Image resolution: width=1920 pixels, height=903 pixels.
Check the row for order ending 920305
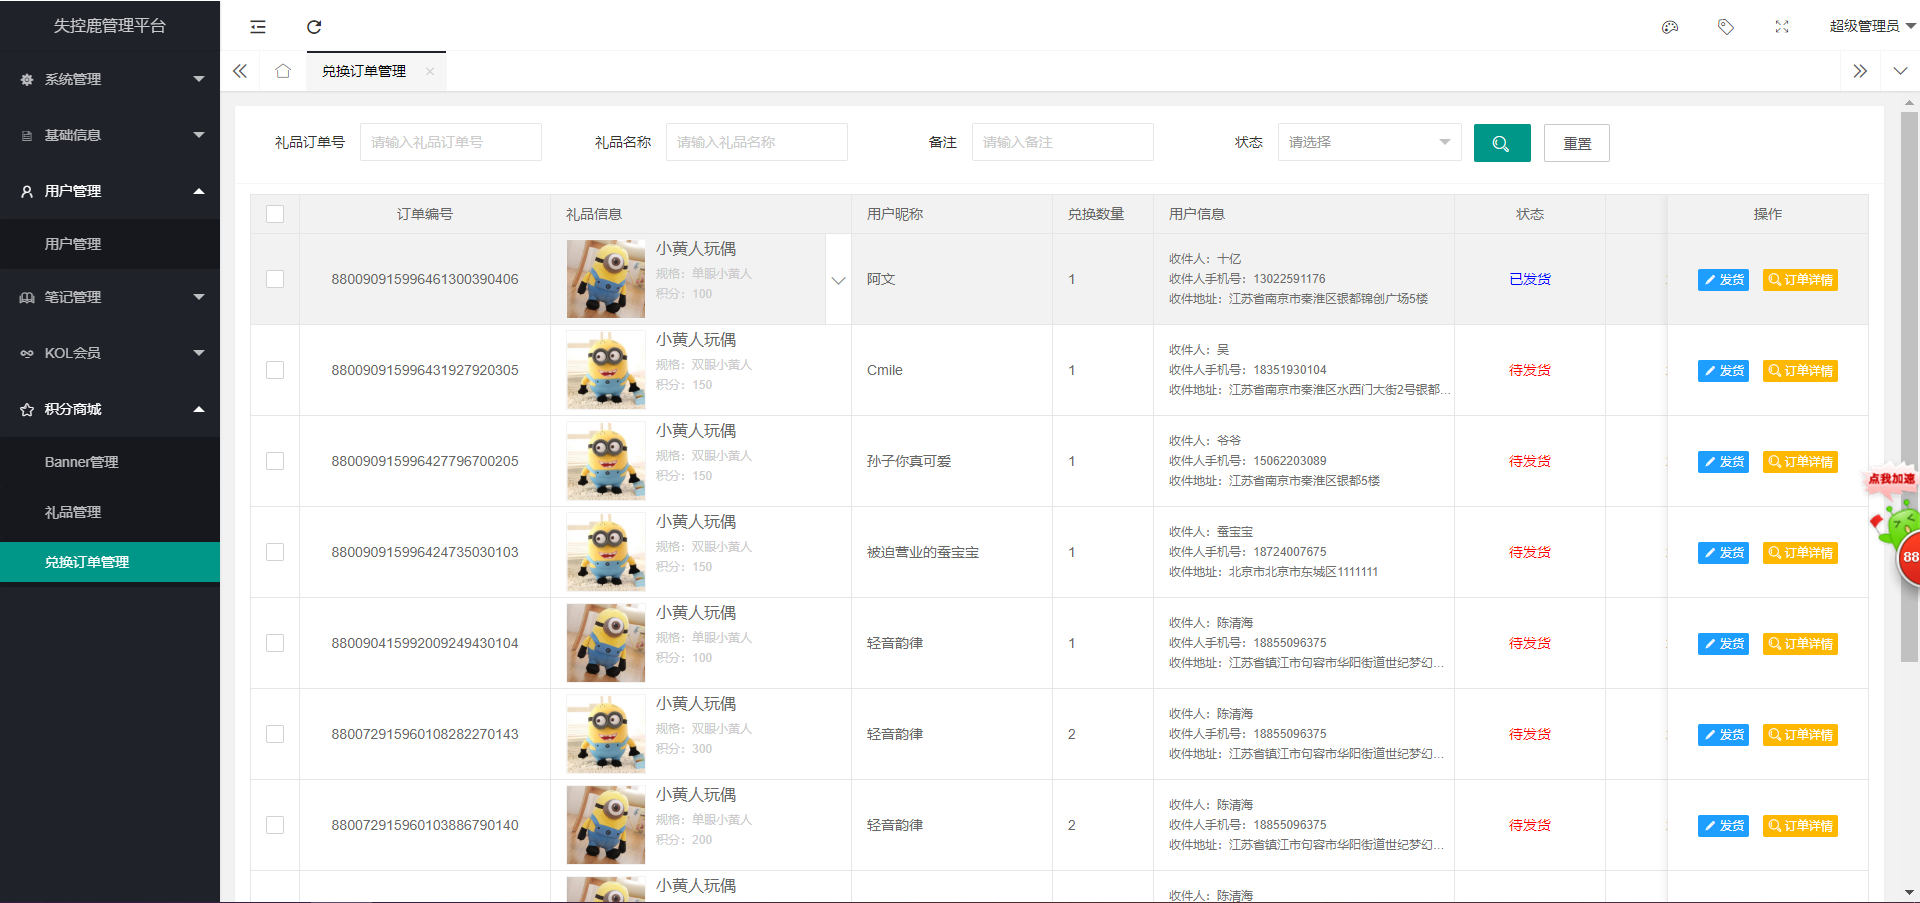tap(275, 370)
